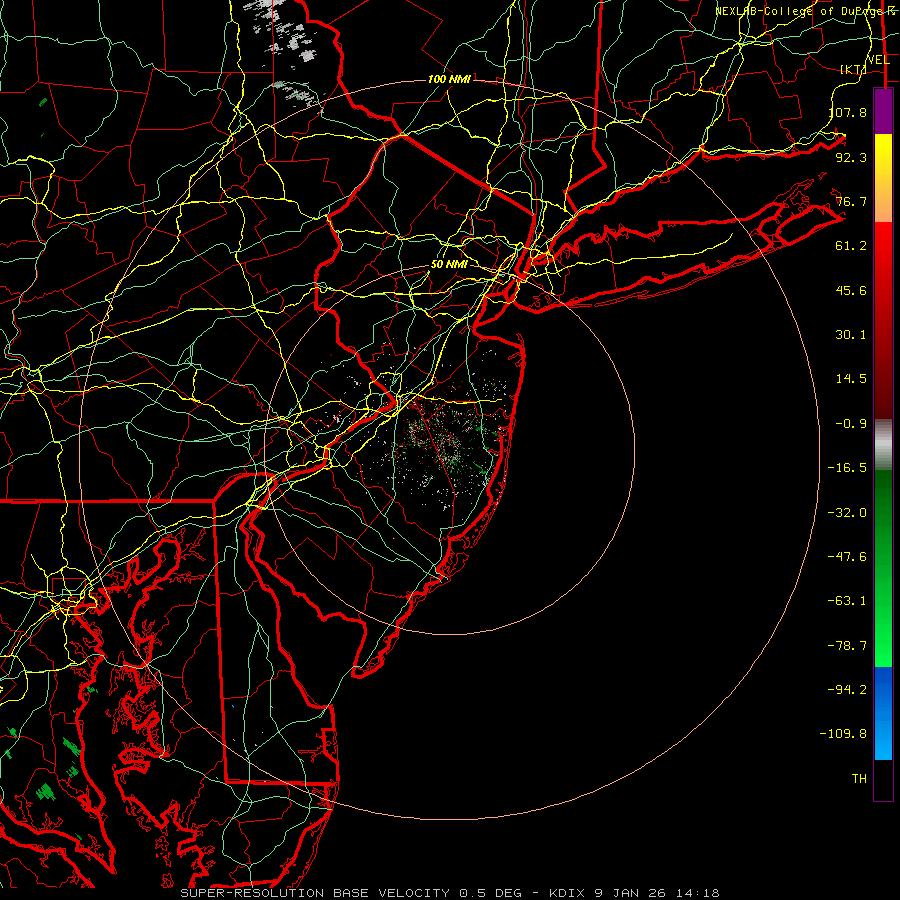This screenshot has height=900, width=900.
Task: Click the "TH" legend label
Action: click(x=859, y=779)
